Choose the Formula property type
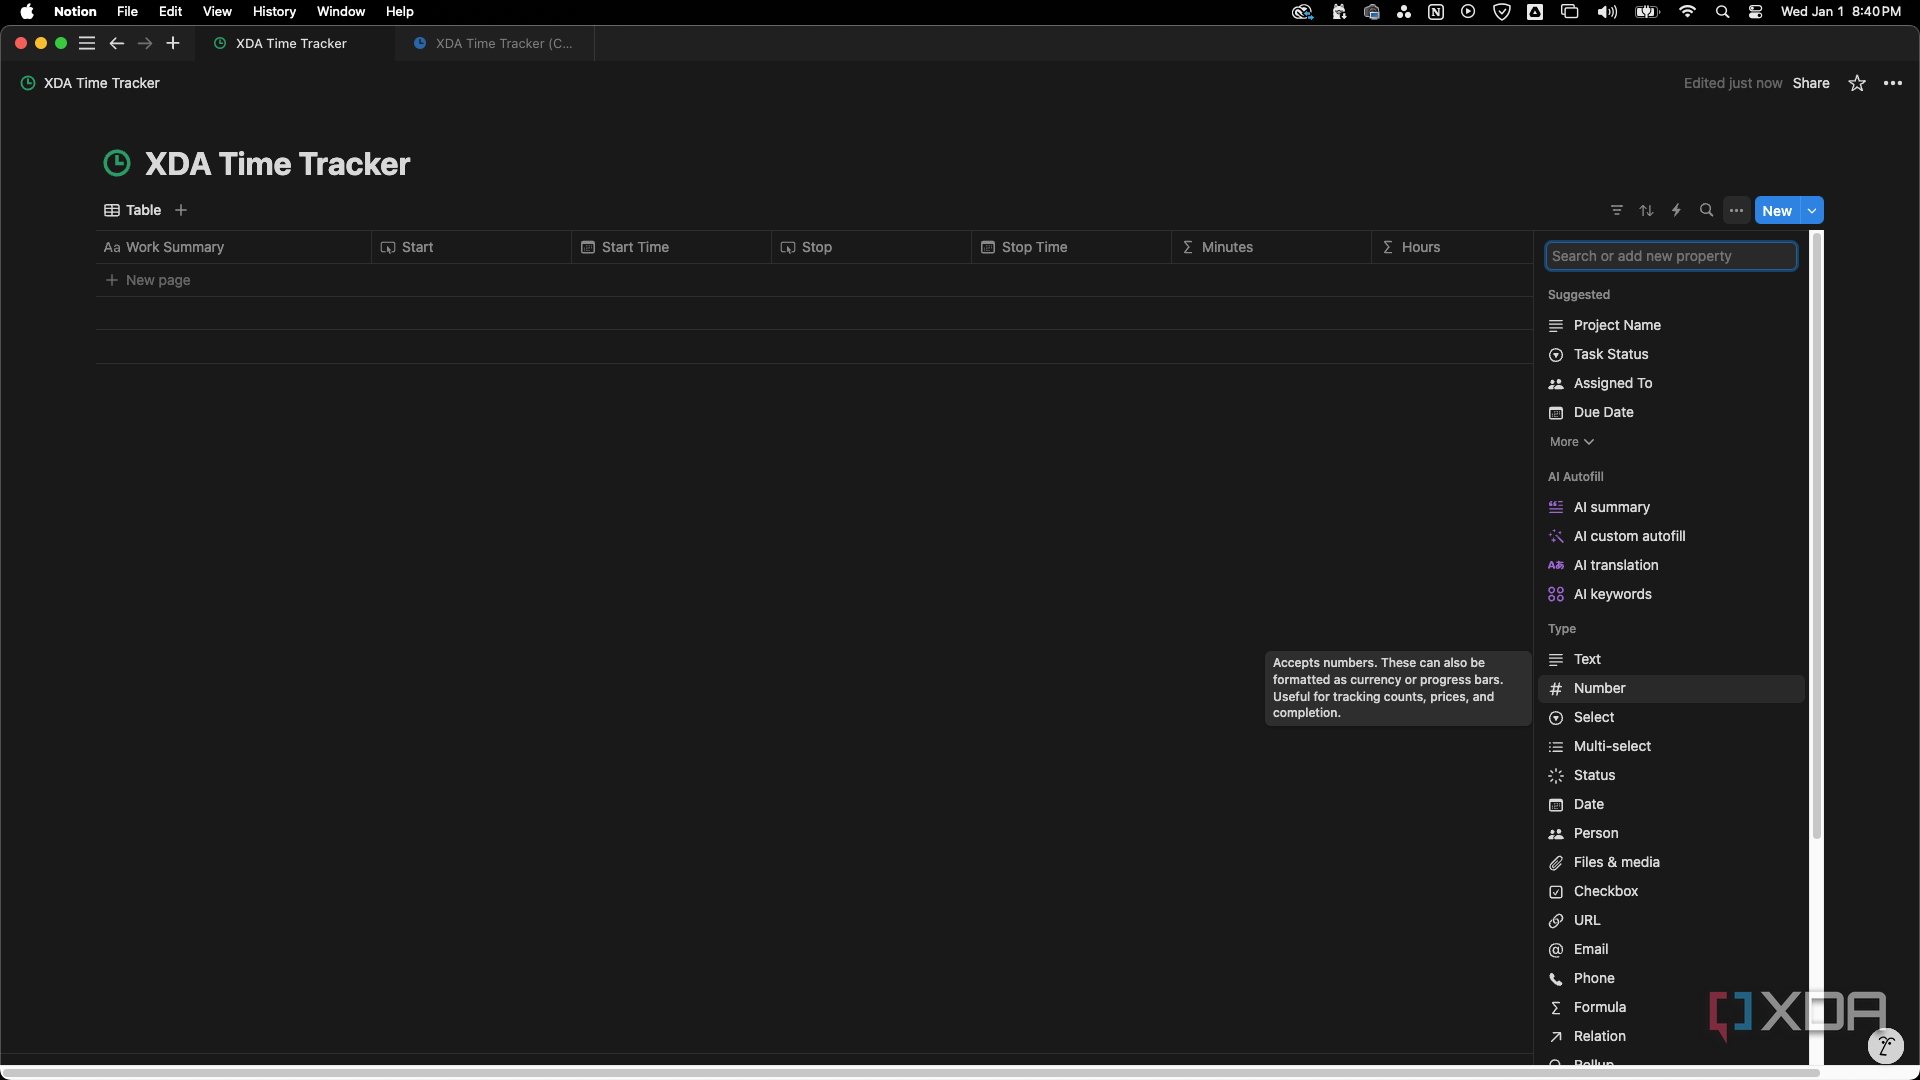This screenshot has height=1080, width=1920. point(1671,1007)
